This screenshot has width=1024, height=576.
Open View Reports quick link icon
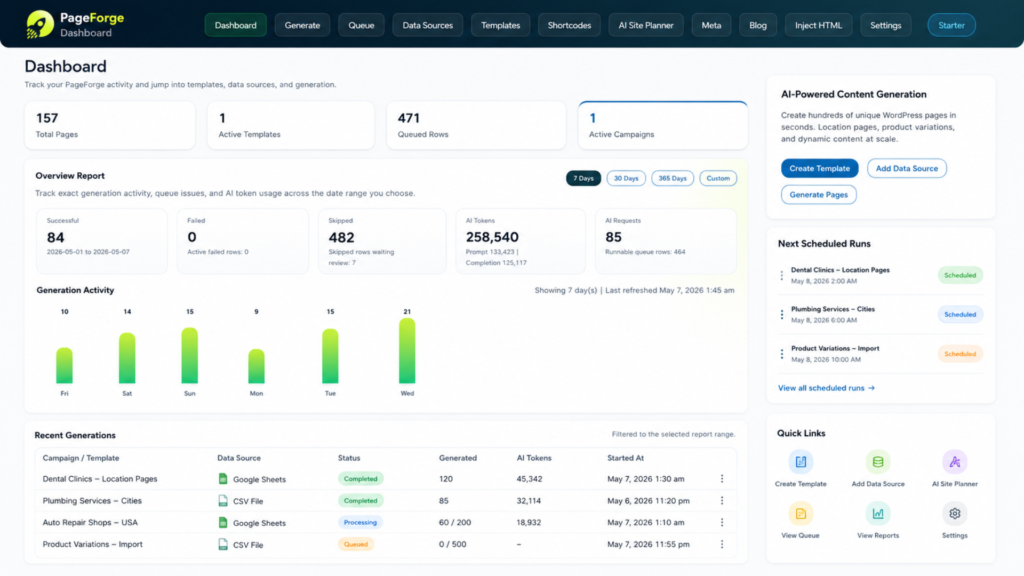coord(878,513)
